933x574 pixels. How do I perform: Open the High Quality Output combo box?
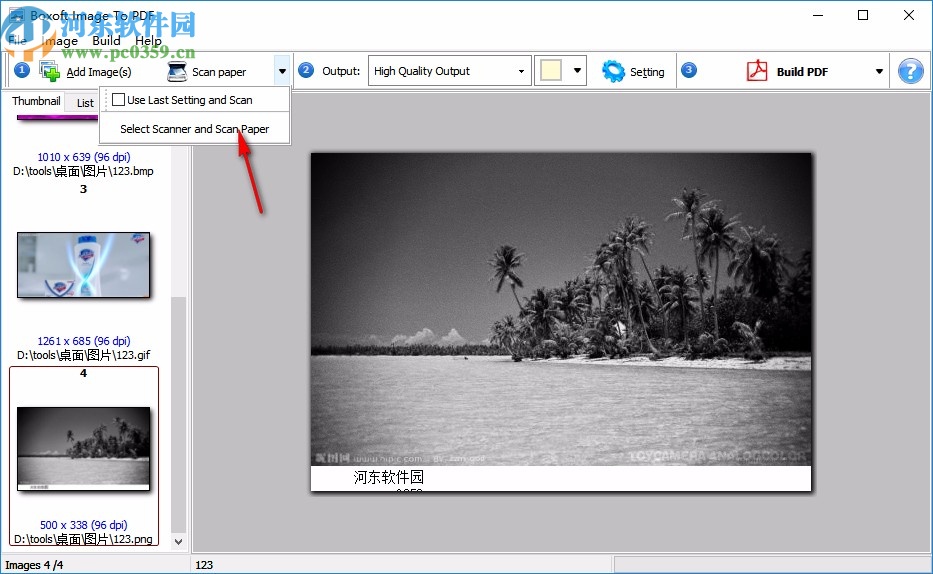click(x=449, y=71)
